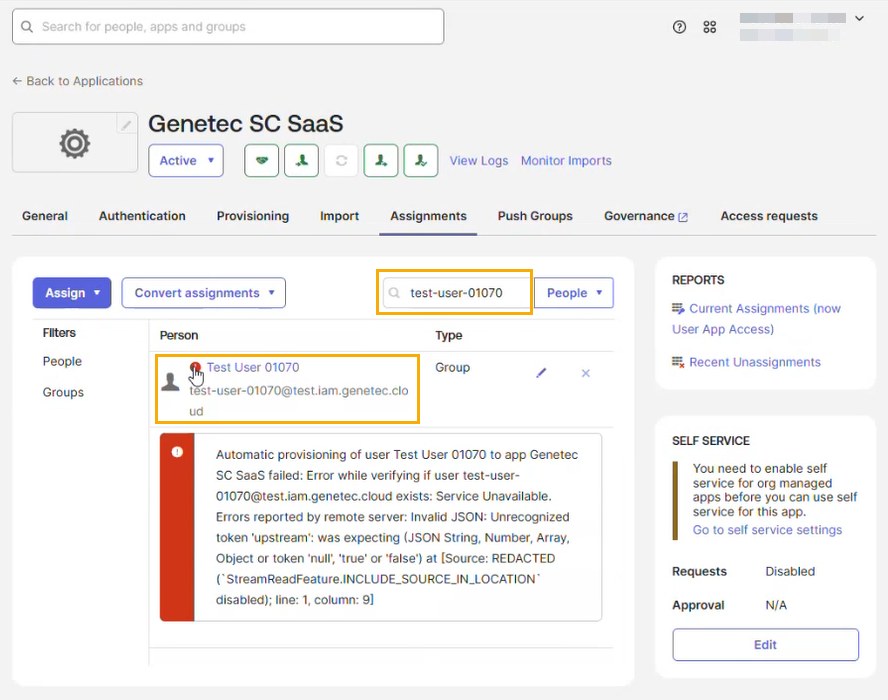The image size is (888, 700).
Task: Click the Approval N/A value
Action: coord(776,605)
